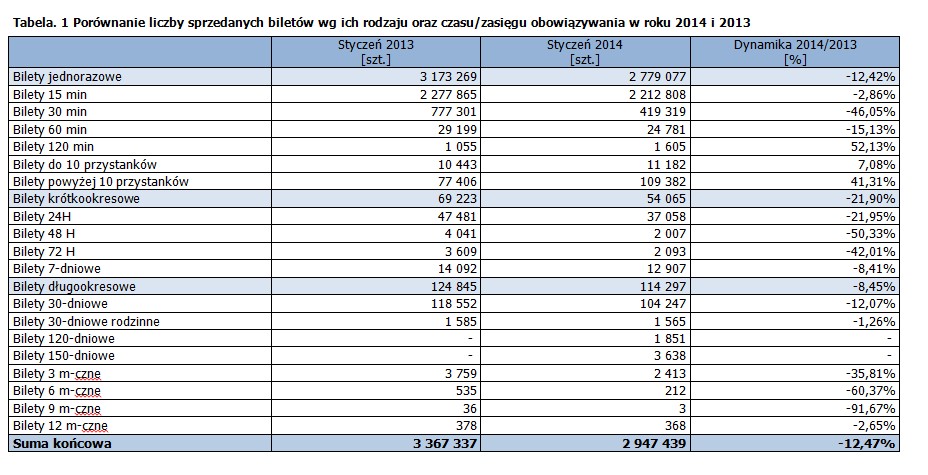Select the 'Bilety powyżej 10 przystanków' label

[x=101, y=182]
